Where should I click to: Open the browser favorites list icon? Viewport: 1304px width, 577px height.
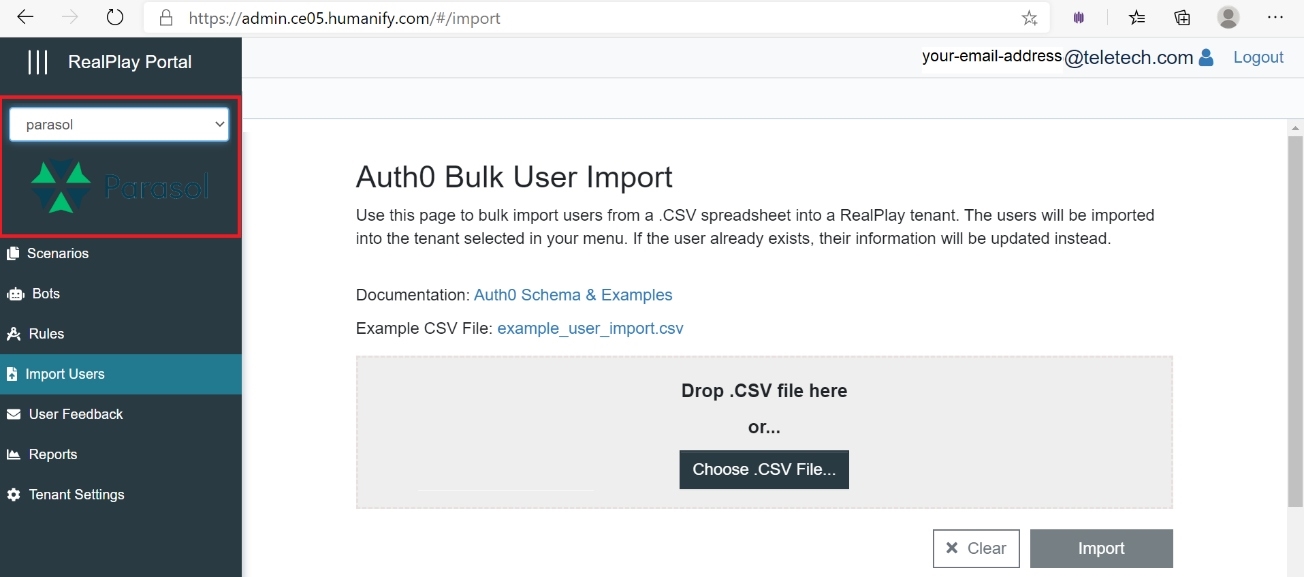(x=1137, y=17)
